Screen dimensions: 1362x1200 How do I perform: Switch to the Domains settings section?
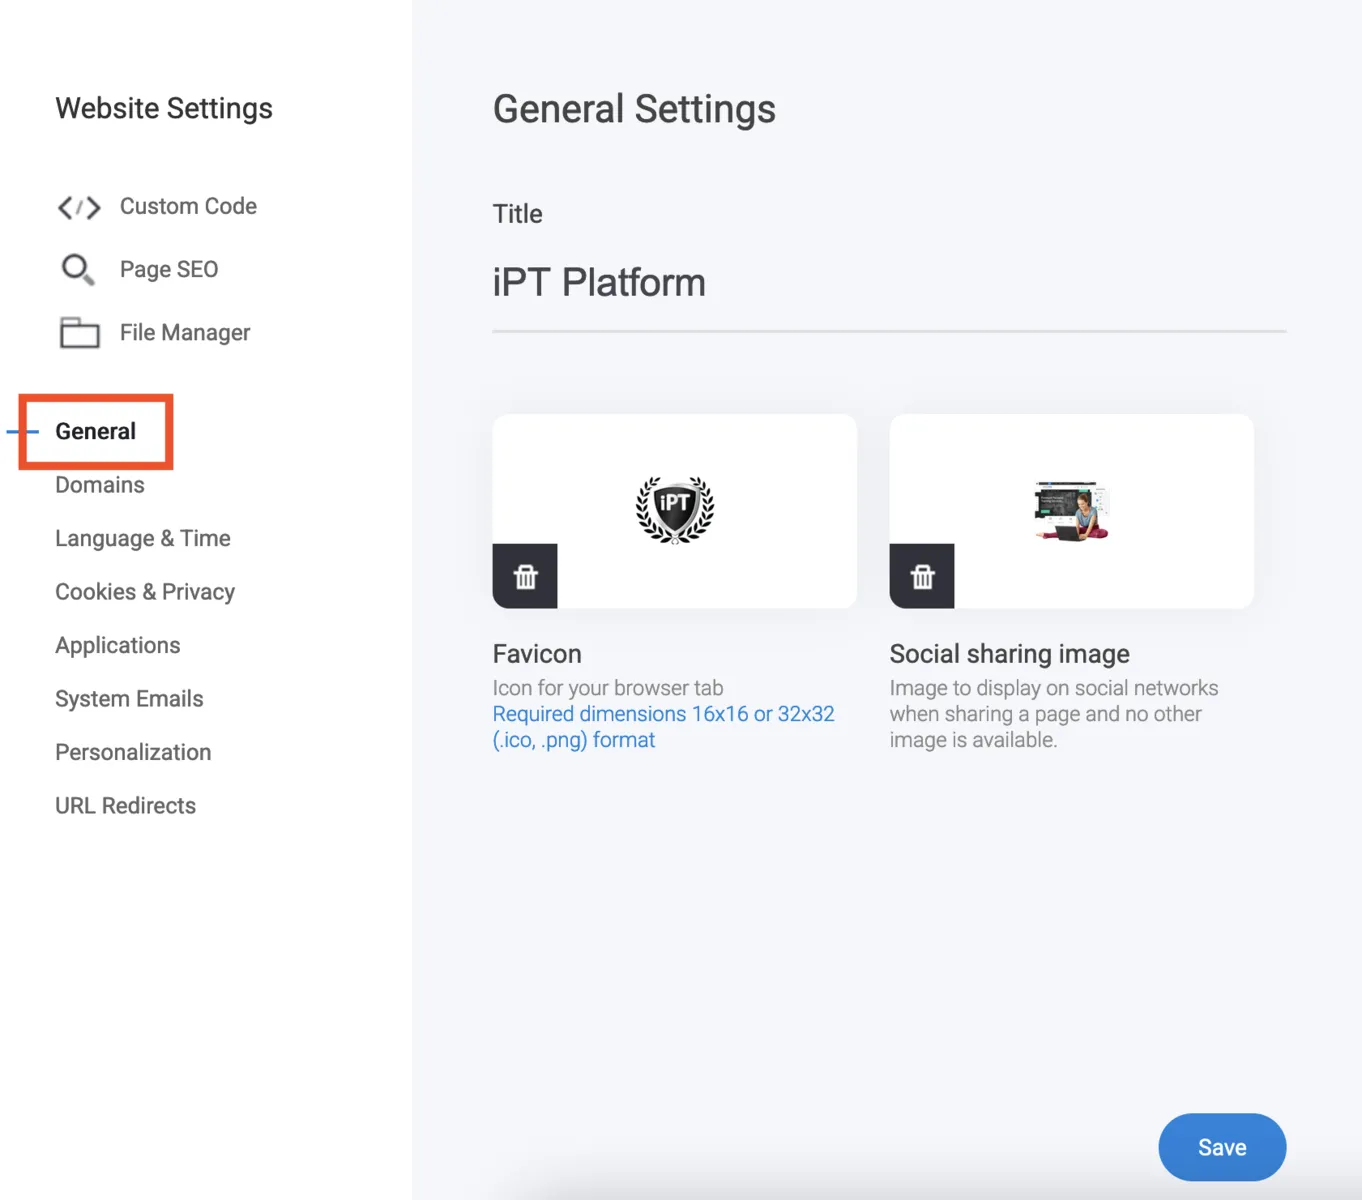[100, 484]
